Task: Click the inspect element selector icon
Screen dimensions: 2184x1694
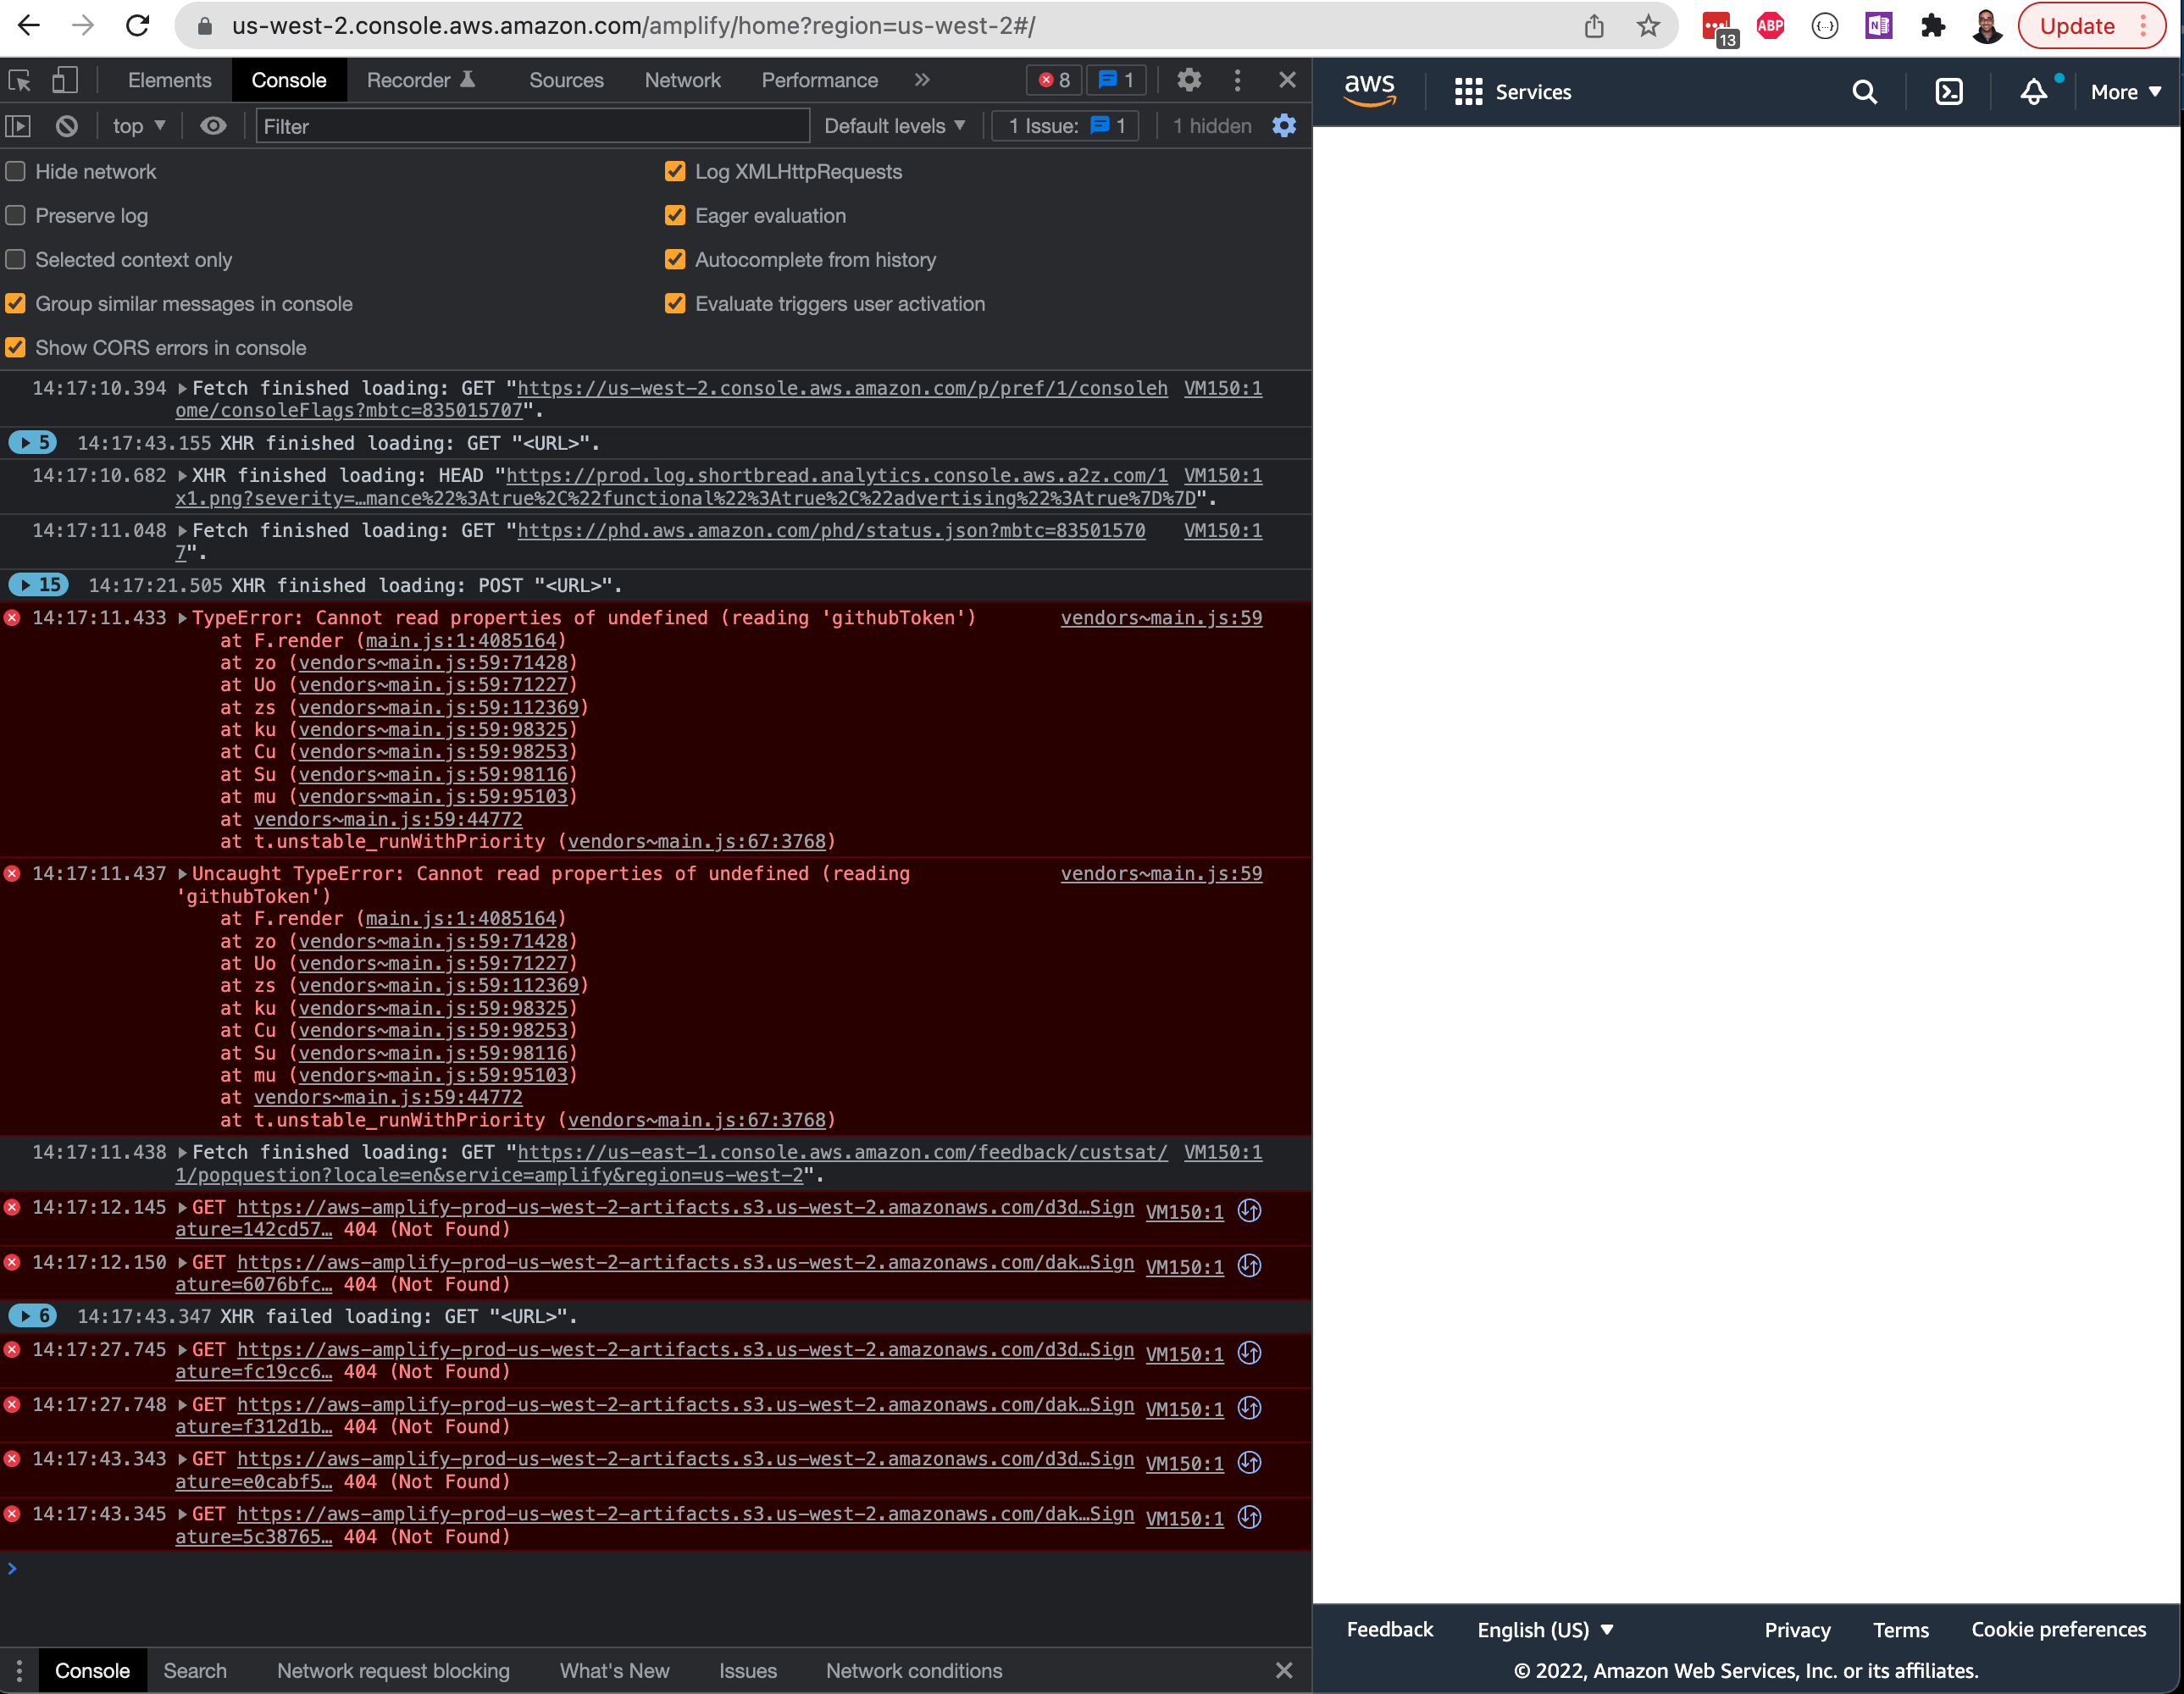Action: (x=19, y=80)
